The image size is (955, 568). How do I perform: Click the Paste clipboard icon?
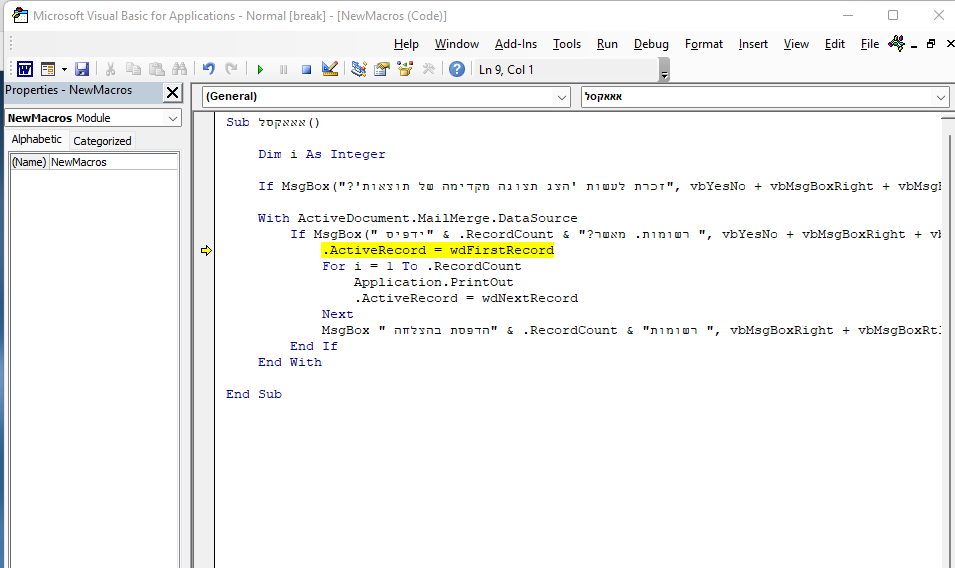[x=157, y=69]
